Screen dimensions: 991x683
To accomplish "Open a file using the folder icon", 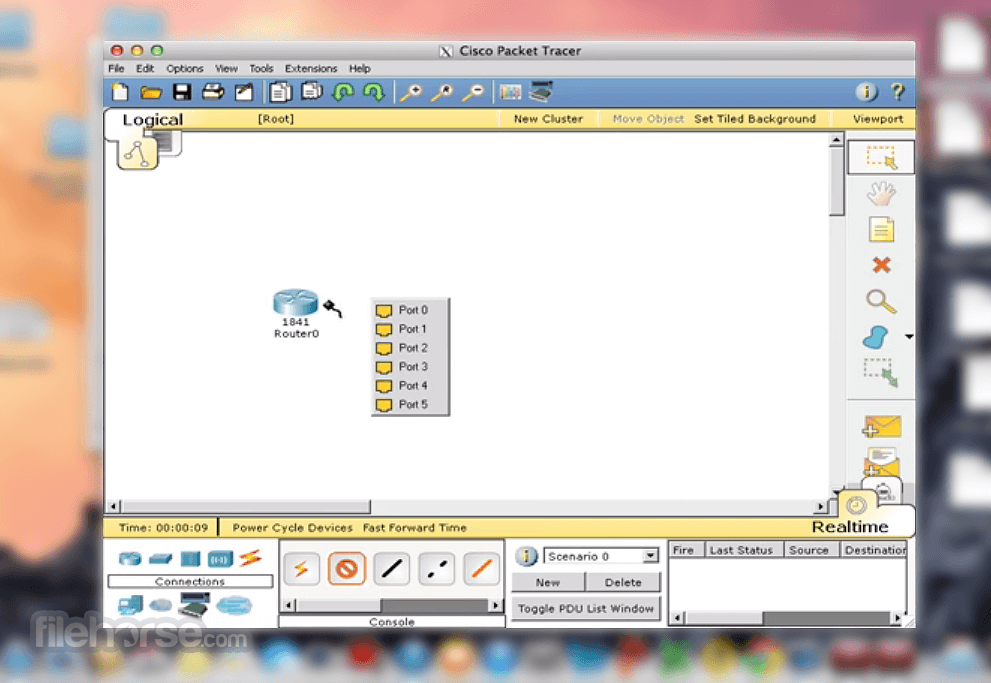I will click(x=150, y=93).
